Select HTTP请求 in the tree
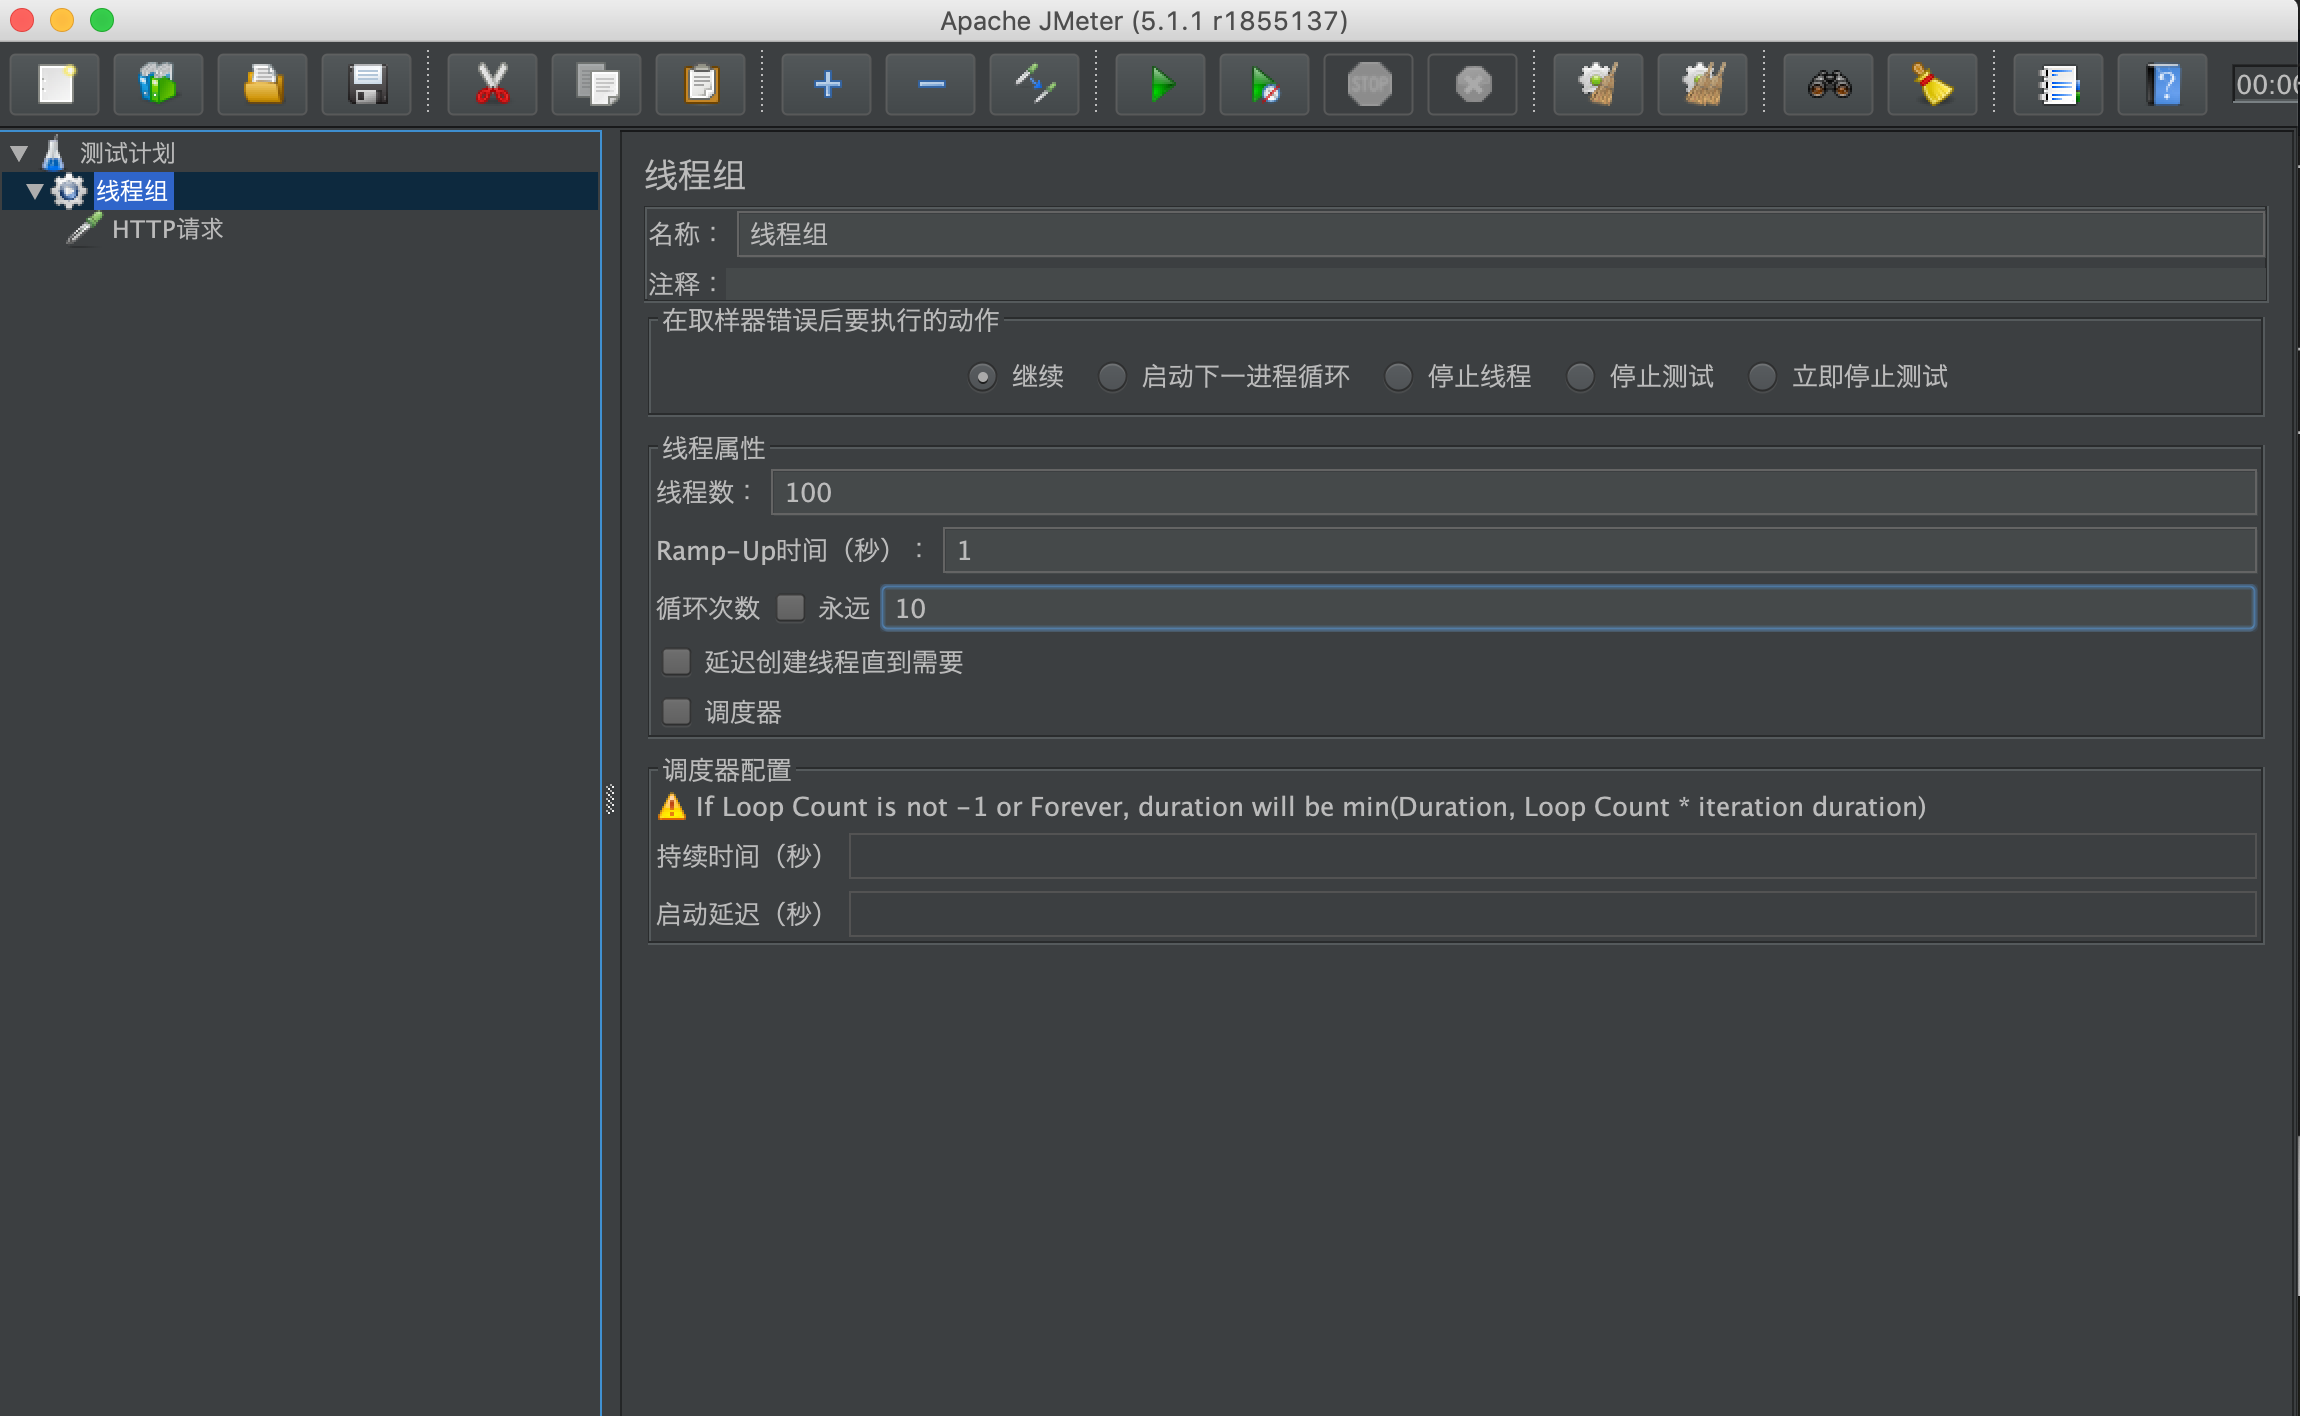Viewport: 2300px width, 1416px height. [x=167, y=229]
